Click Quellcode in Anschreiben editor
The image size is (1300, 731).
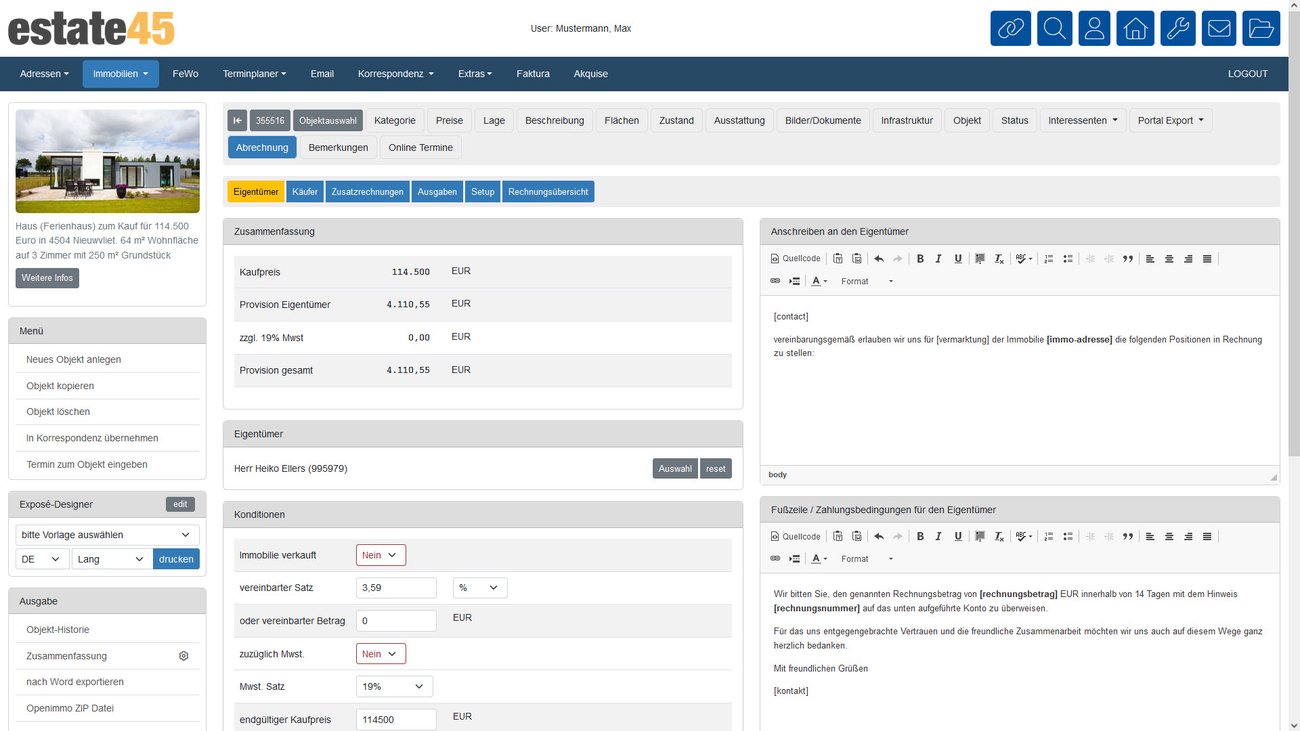(796, 259)
